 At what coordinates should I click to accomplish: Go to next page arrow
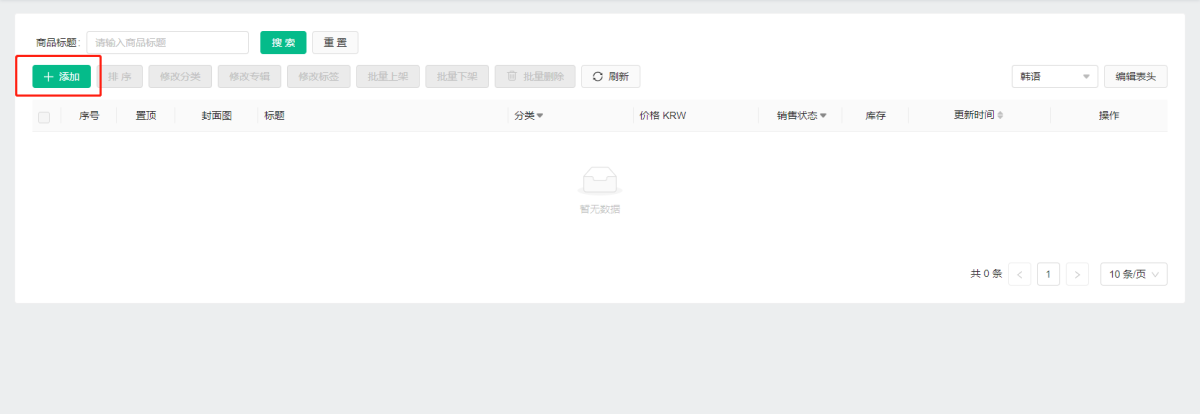1077,274
